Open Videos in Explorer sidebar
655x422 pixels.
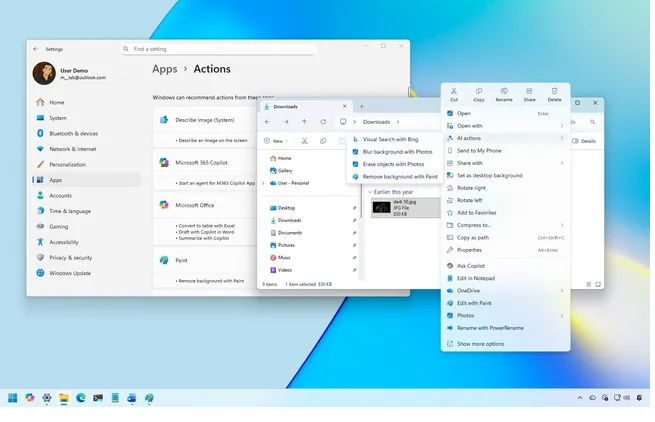(x=281, y=270)
